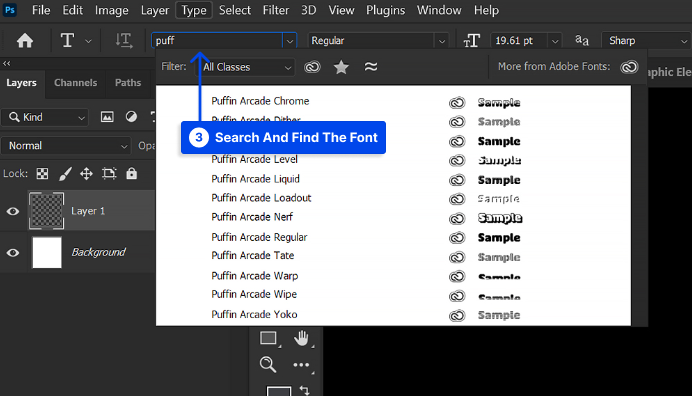Click lock transparent pixels icon
The height and width of the screenshot is (396, 692).
[x=42, y=173]
